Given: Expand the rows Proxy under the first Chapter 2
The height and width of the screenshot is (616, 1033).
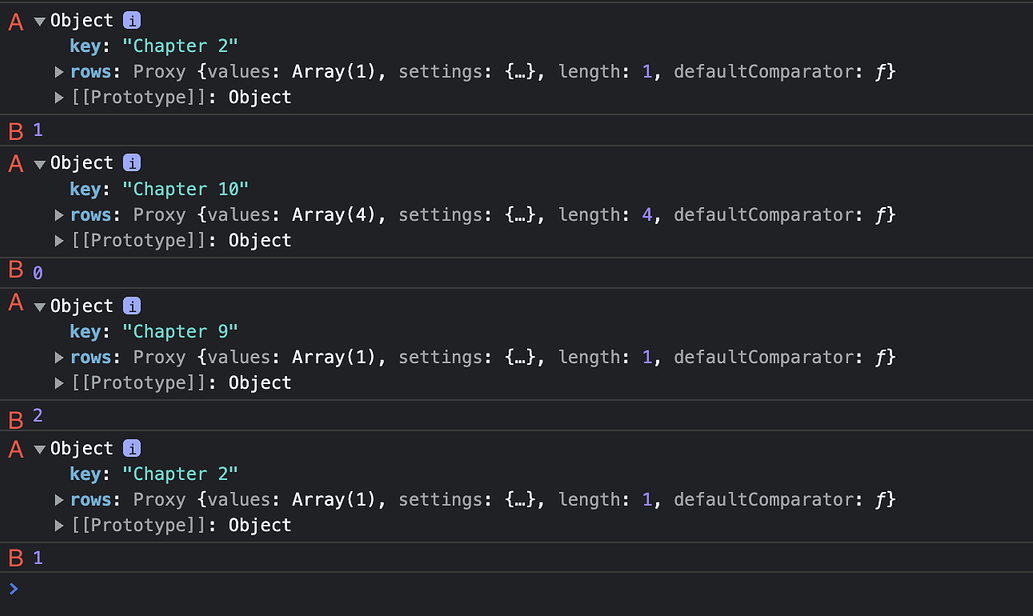Looking at the screenshot, I should (59, 71).
